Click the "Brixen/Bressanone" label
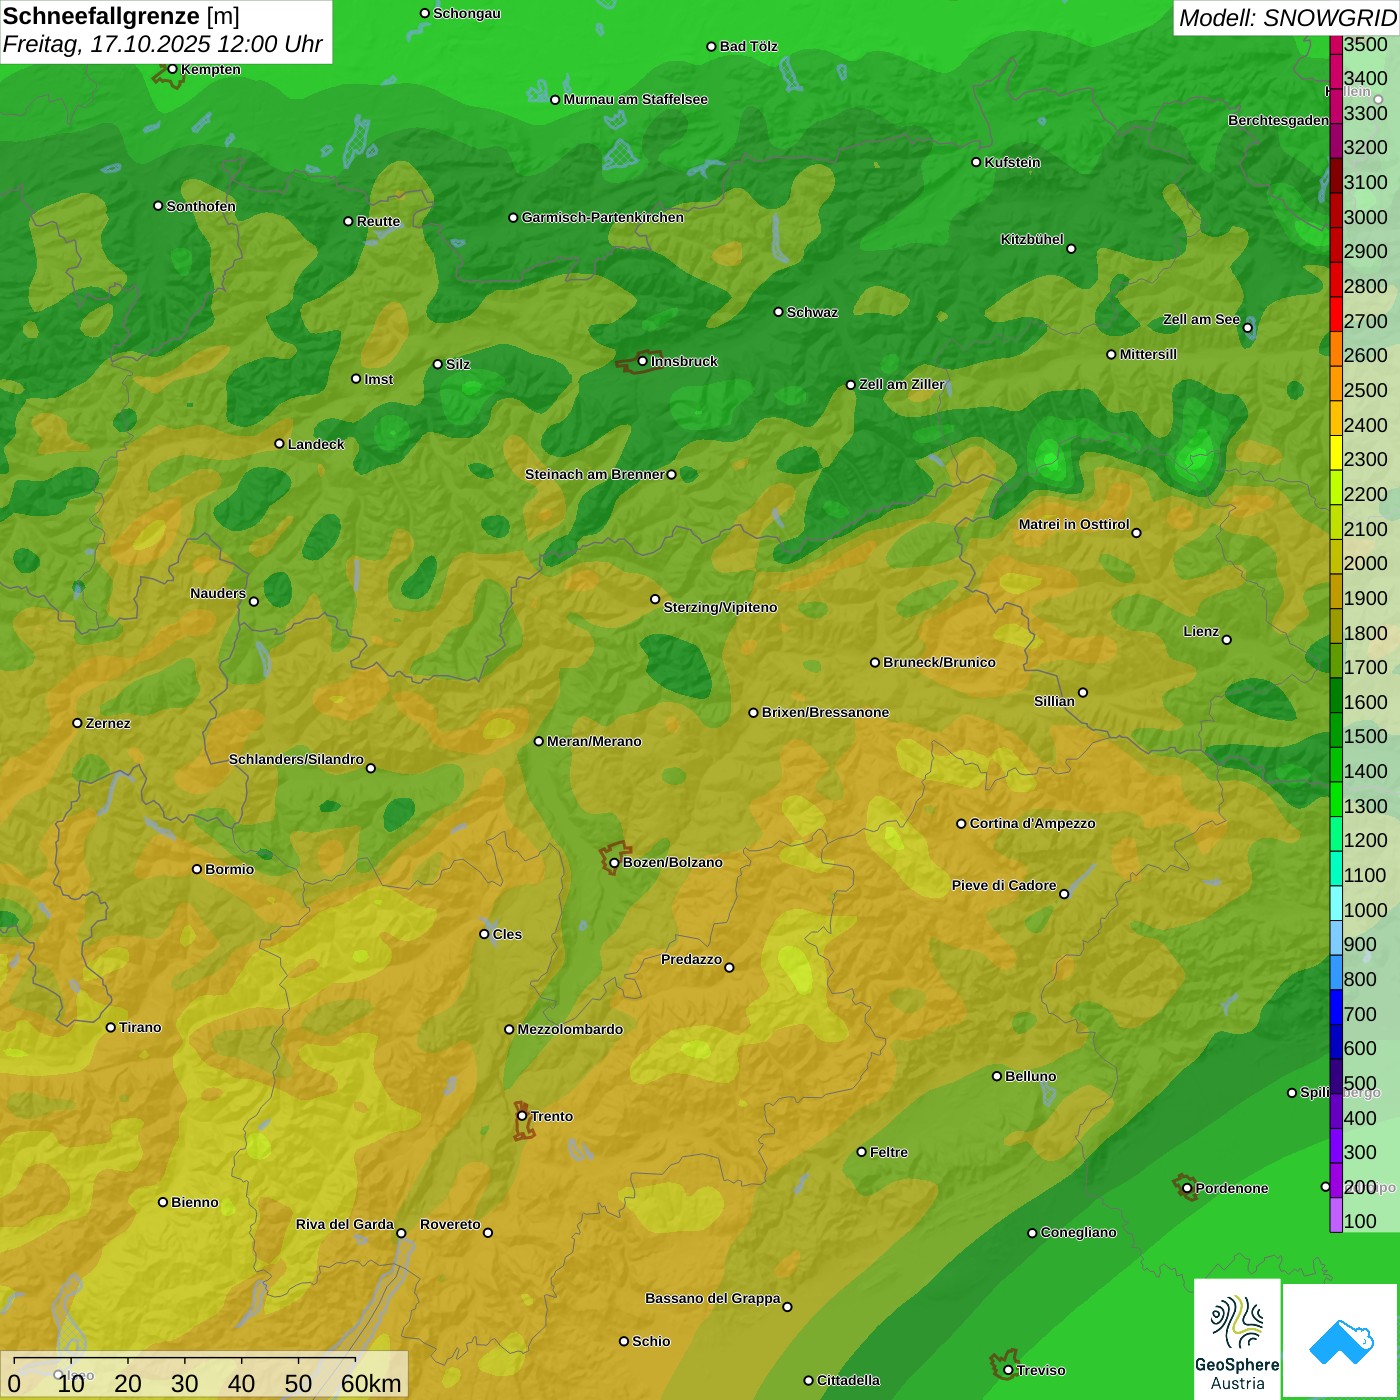The image size is (1400, 1400). [825, 712]
